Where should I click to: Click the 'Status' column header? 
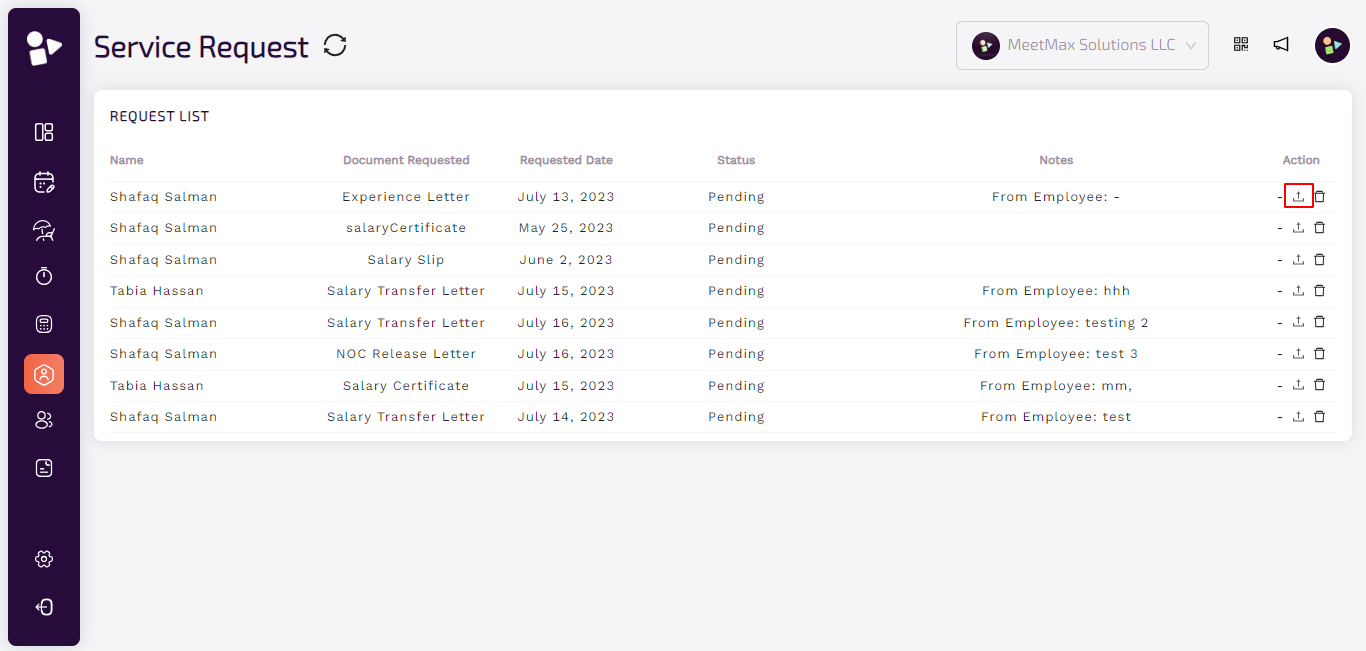pyautogui.click(x=736, y=160)
